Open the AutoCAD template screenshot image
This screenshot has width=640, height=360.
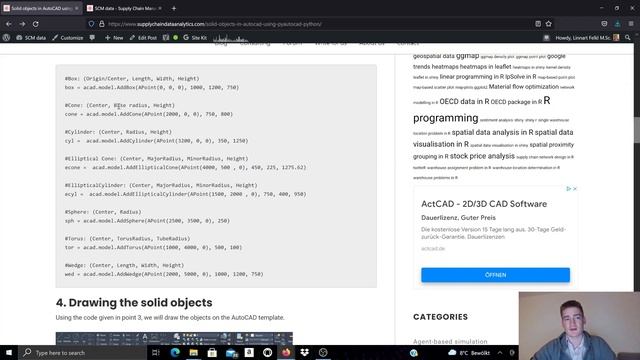174,338
